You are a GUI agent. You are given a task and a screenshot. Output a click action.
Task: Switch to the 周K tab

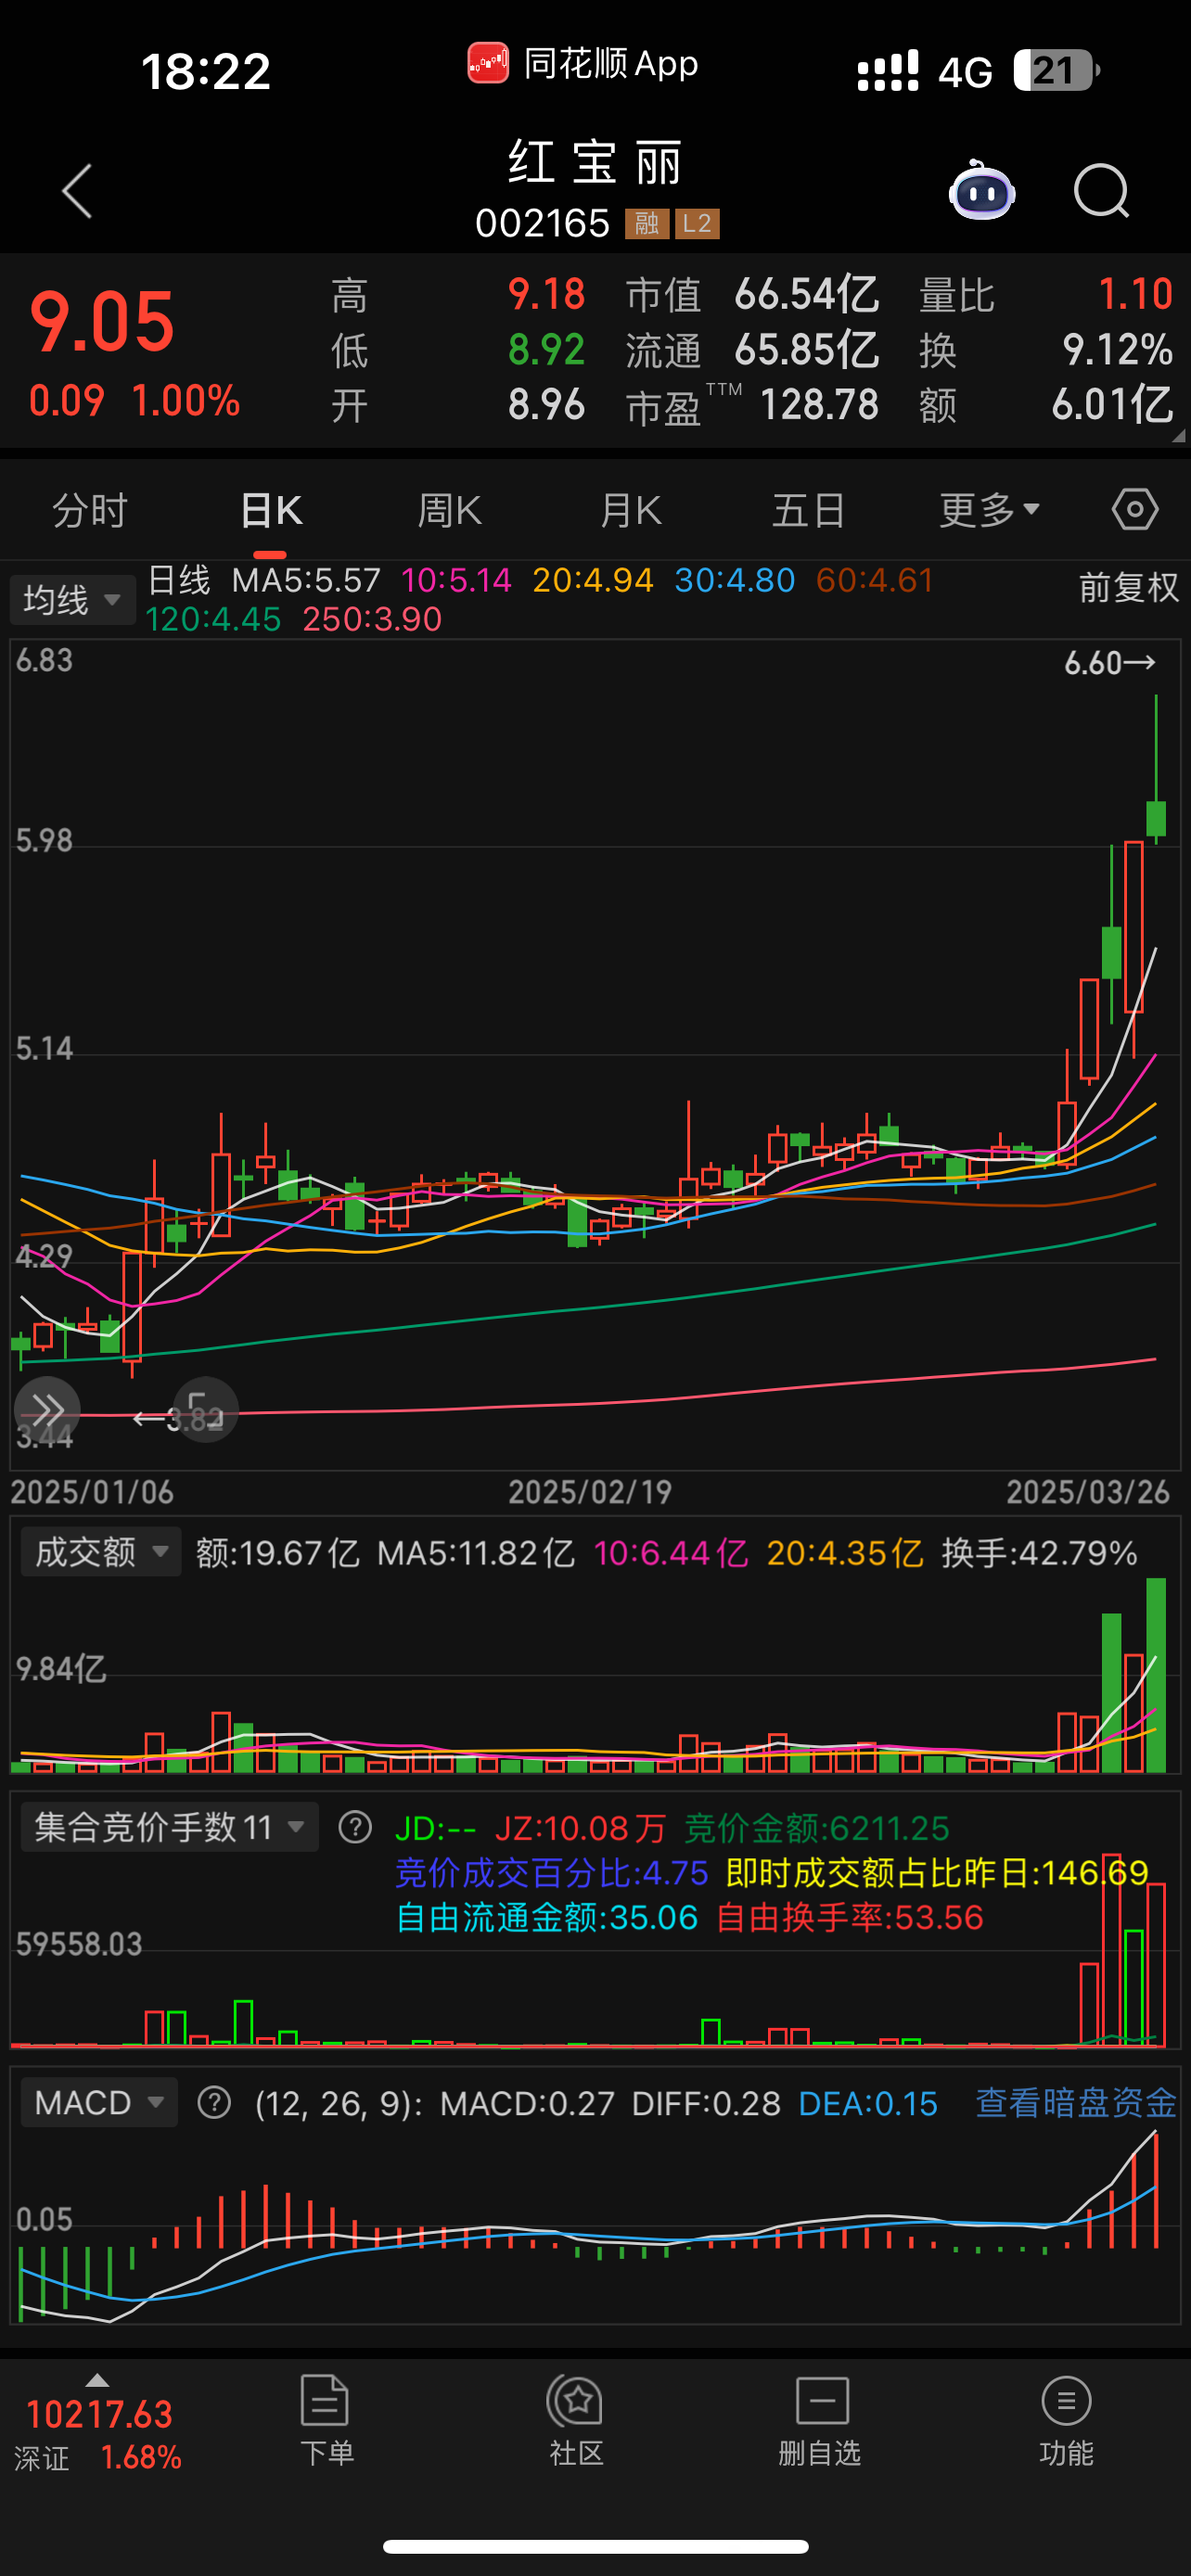coord(450,510)
